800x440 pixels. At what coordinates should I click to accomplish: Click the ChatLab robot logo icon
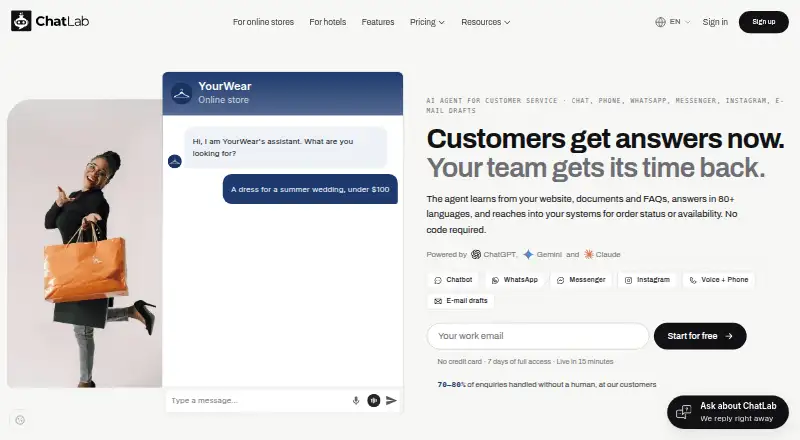point(21,21)
